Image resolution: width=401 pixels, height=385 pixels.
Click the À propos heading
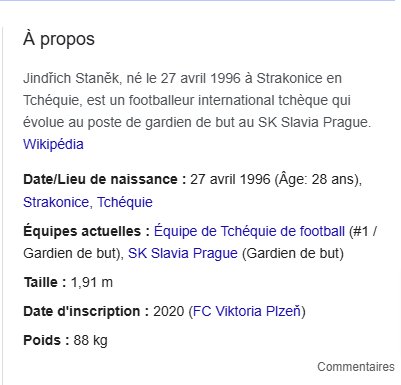click(59, 39)
